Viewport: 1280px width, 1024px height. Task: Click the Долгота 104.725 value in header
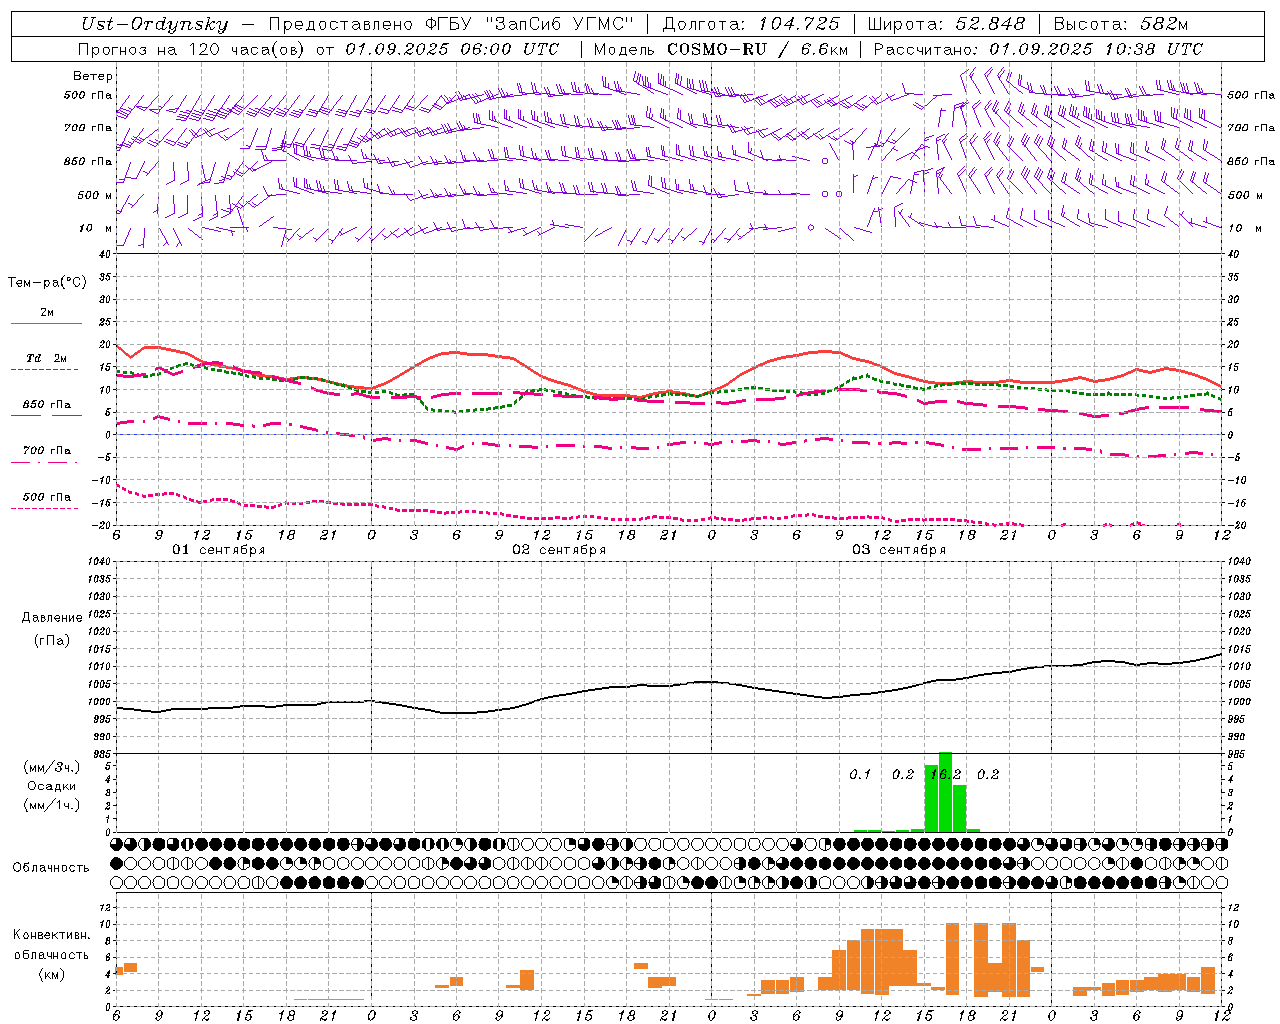point(751,24)
